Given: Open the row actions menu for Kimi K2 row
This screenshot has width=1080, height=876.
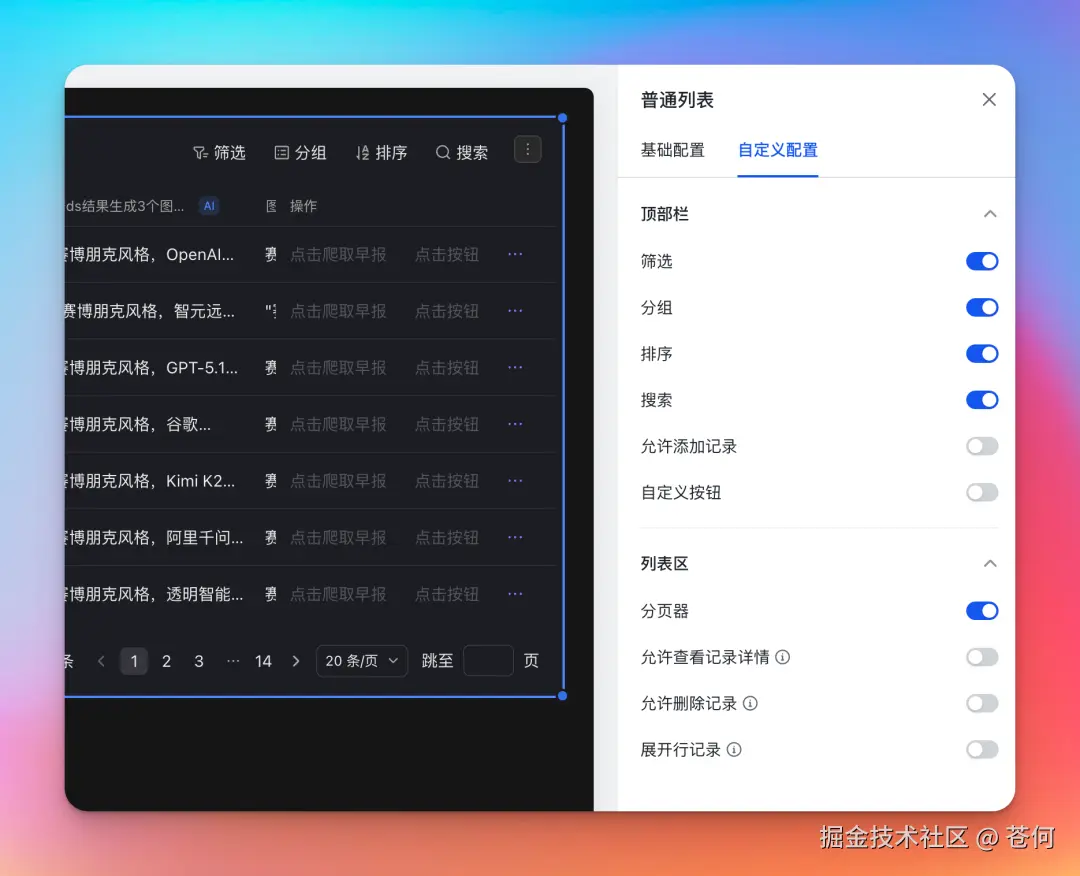Looking at the screenshot, I should coord(514,480).
